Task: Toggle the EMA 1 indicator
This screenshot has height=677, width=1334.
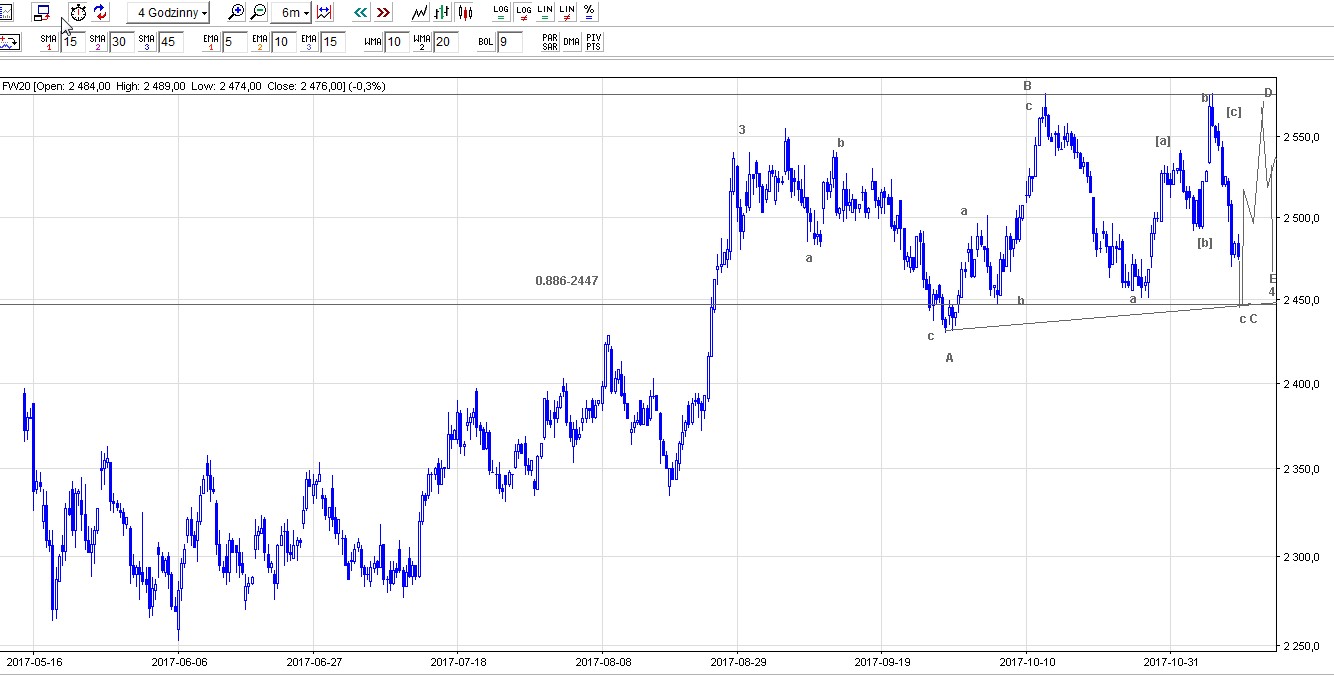Action: [x=210, y=42]
